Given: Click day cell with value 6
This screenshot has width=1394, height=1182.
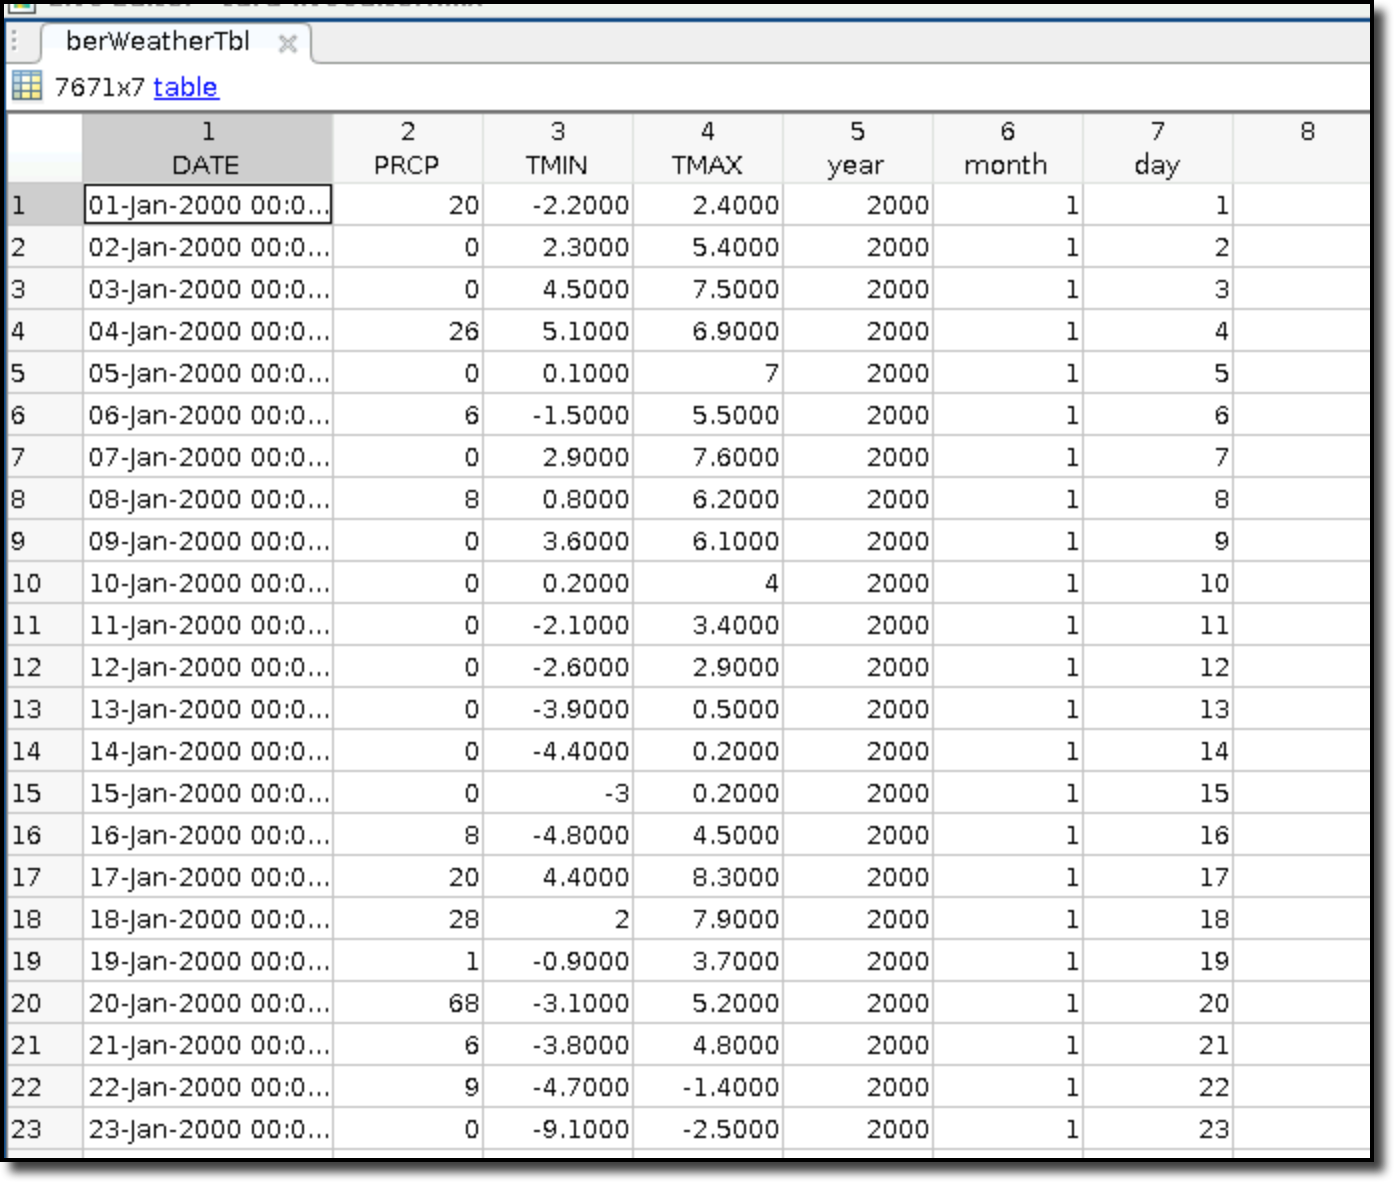Looking at the screenshot, I should pyautogui.click(x=1158, y=415).
